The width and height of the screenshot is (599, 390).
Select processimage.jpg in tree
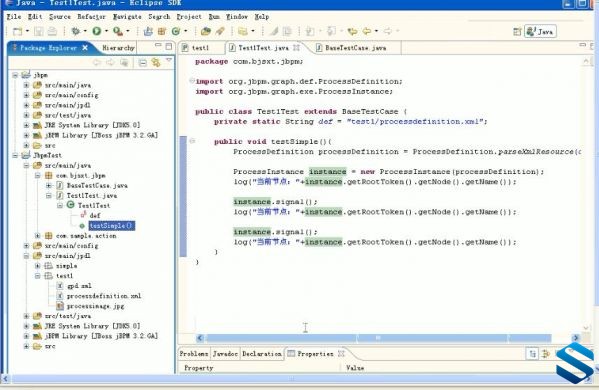pos(95,306)
